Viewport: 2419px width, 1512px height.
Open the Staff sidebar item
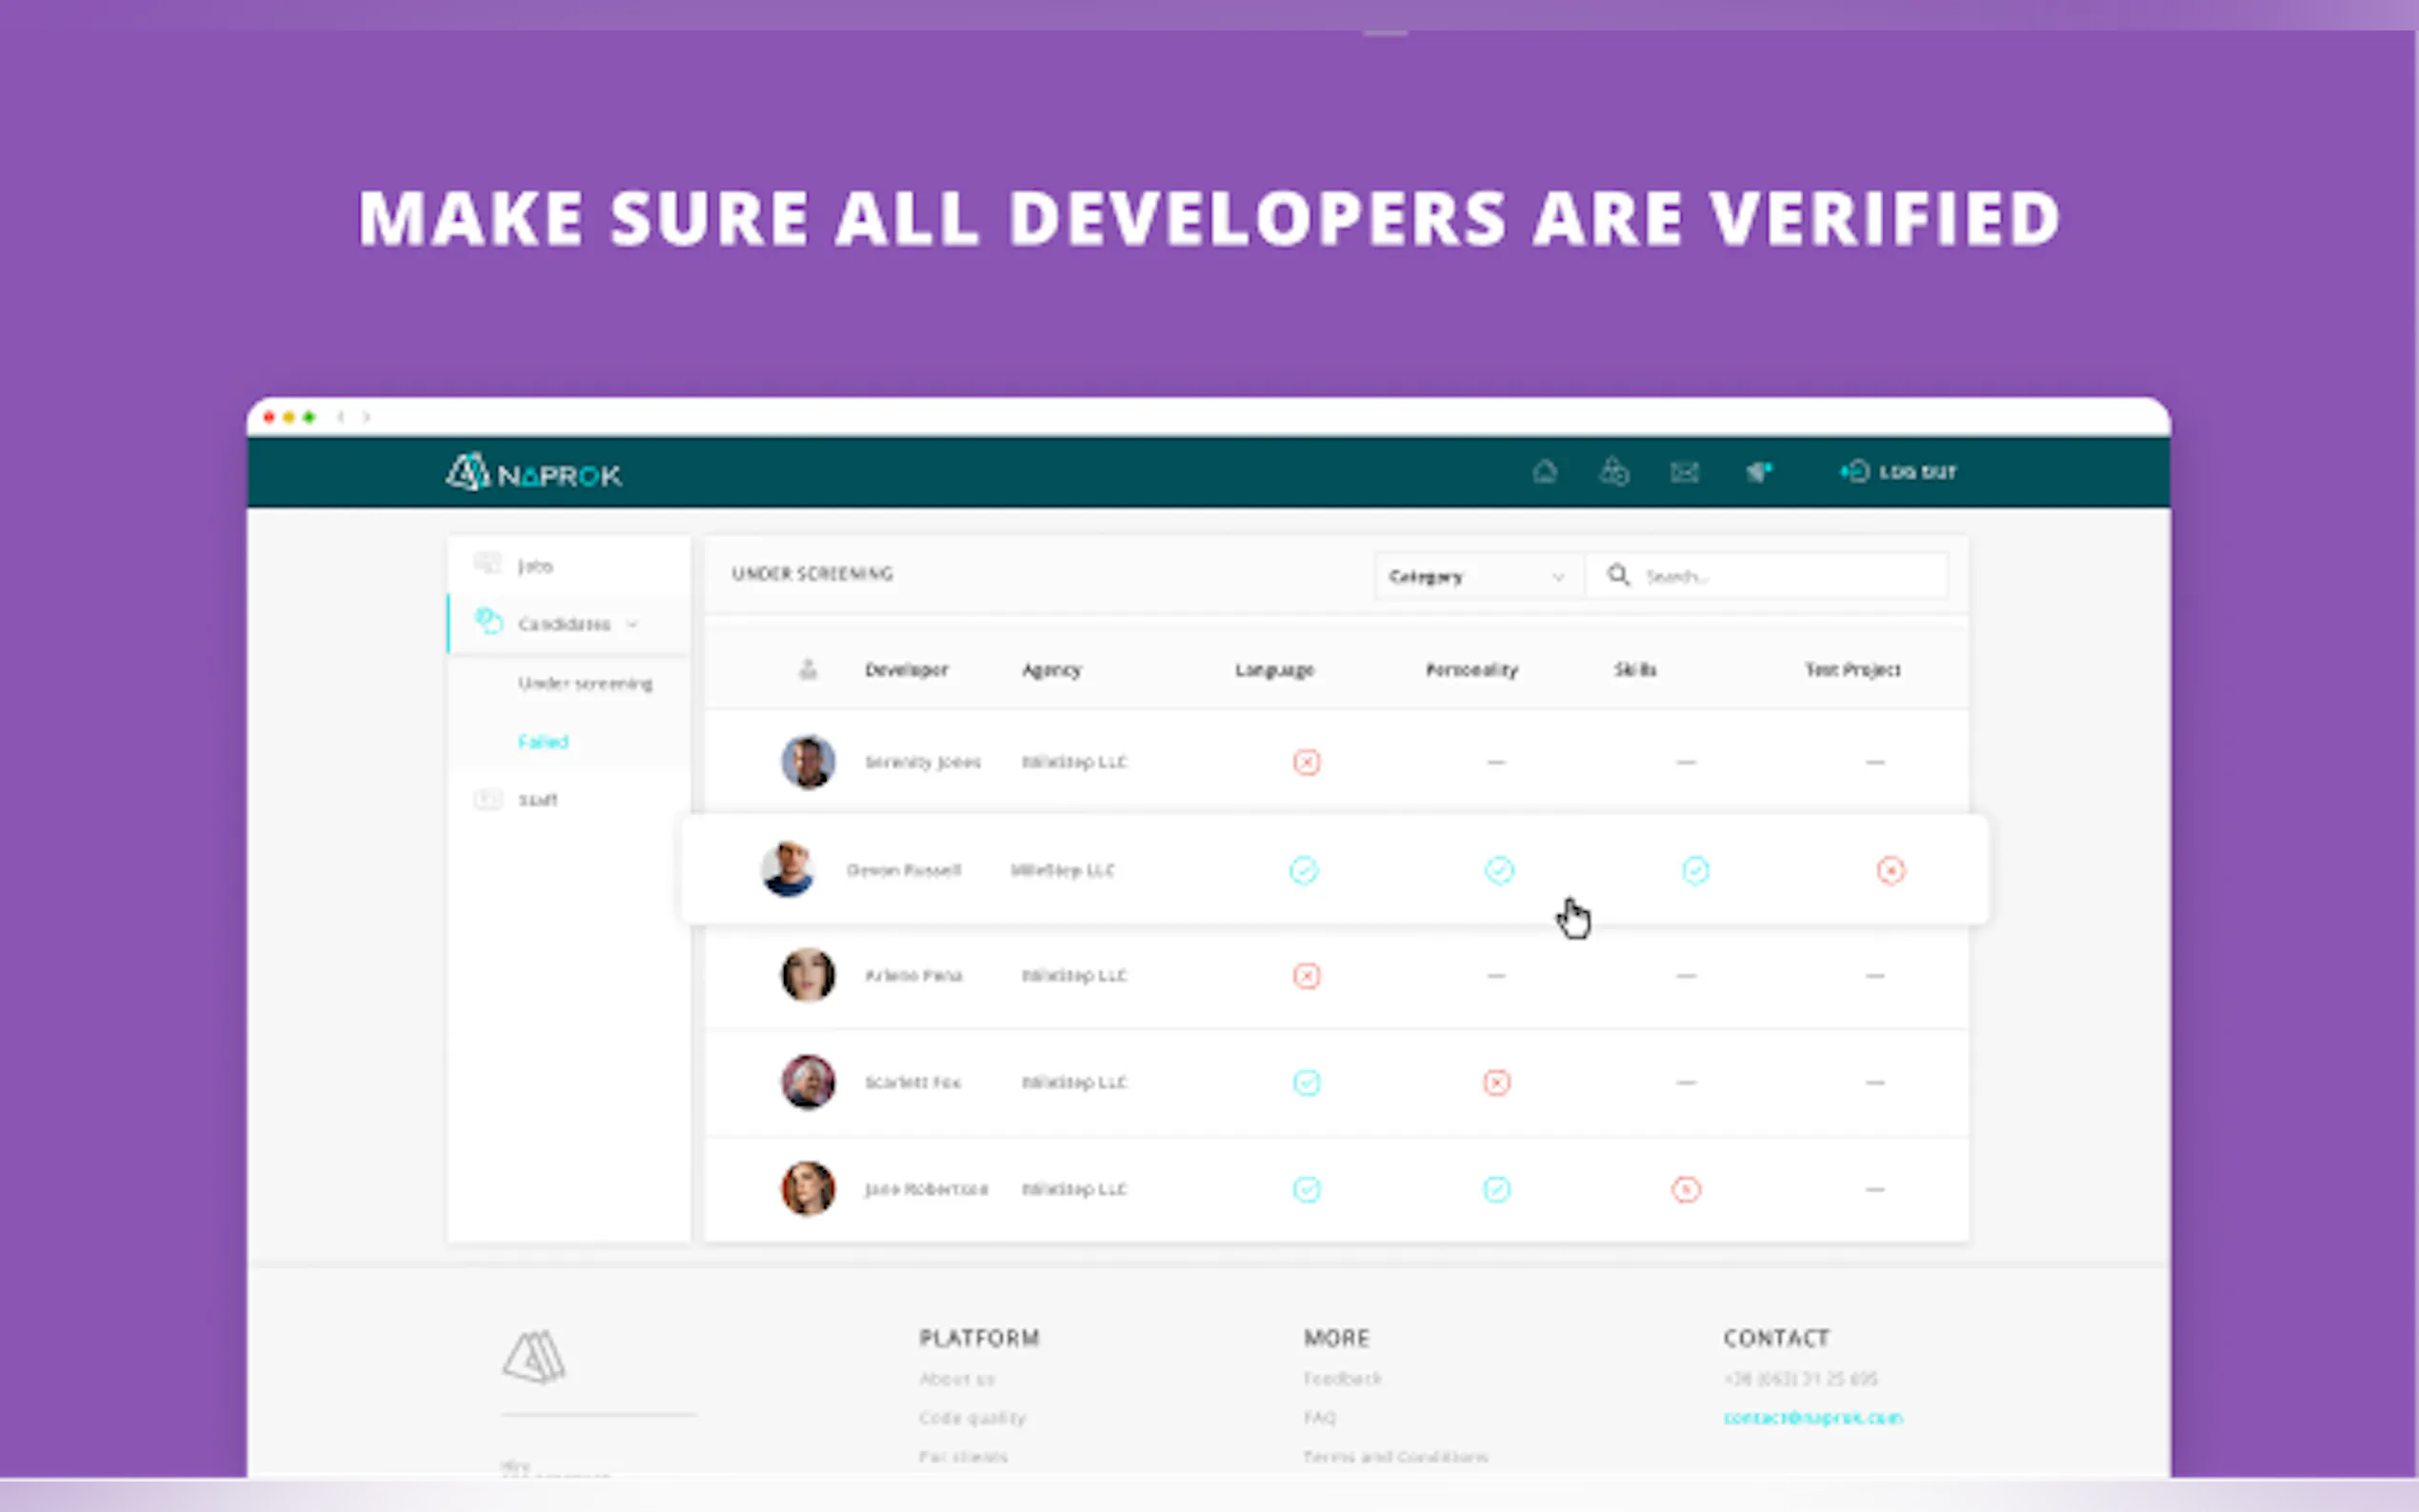(537, 800)
